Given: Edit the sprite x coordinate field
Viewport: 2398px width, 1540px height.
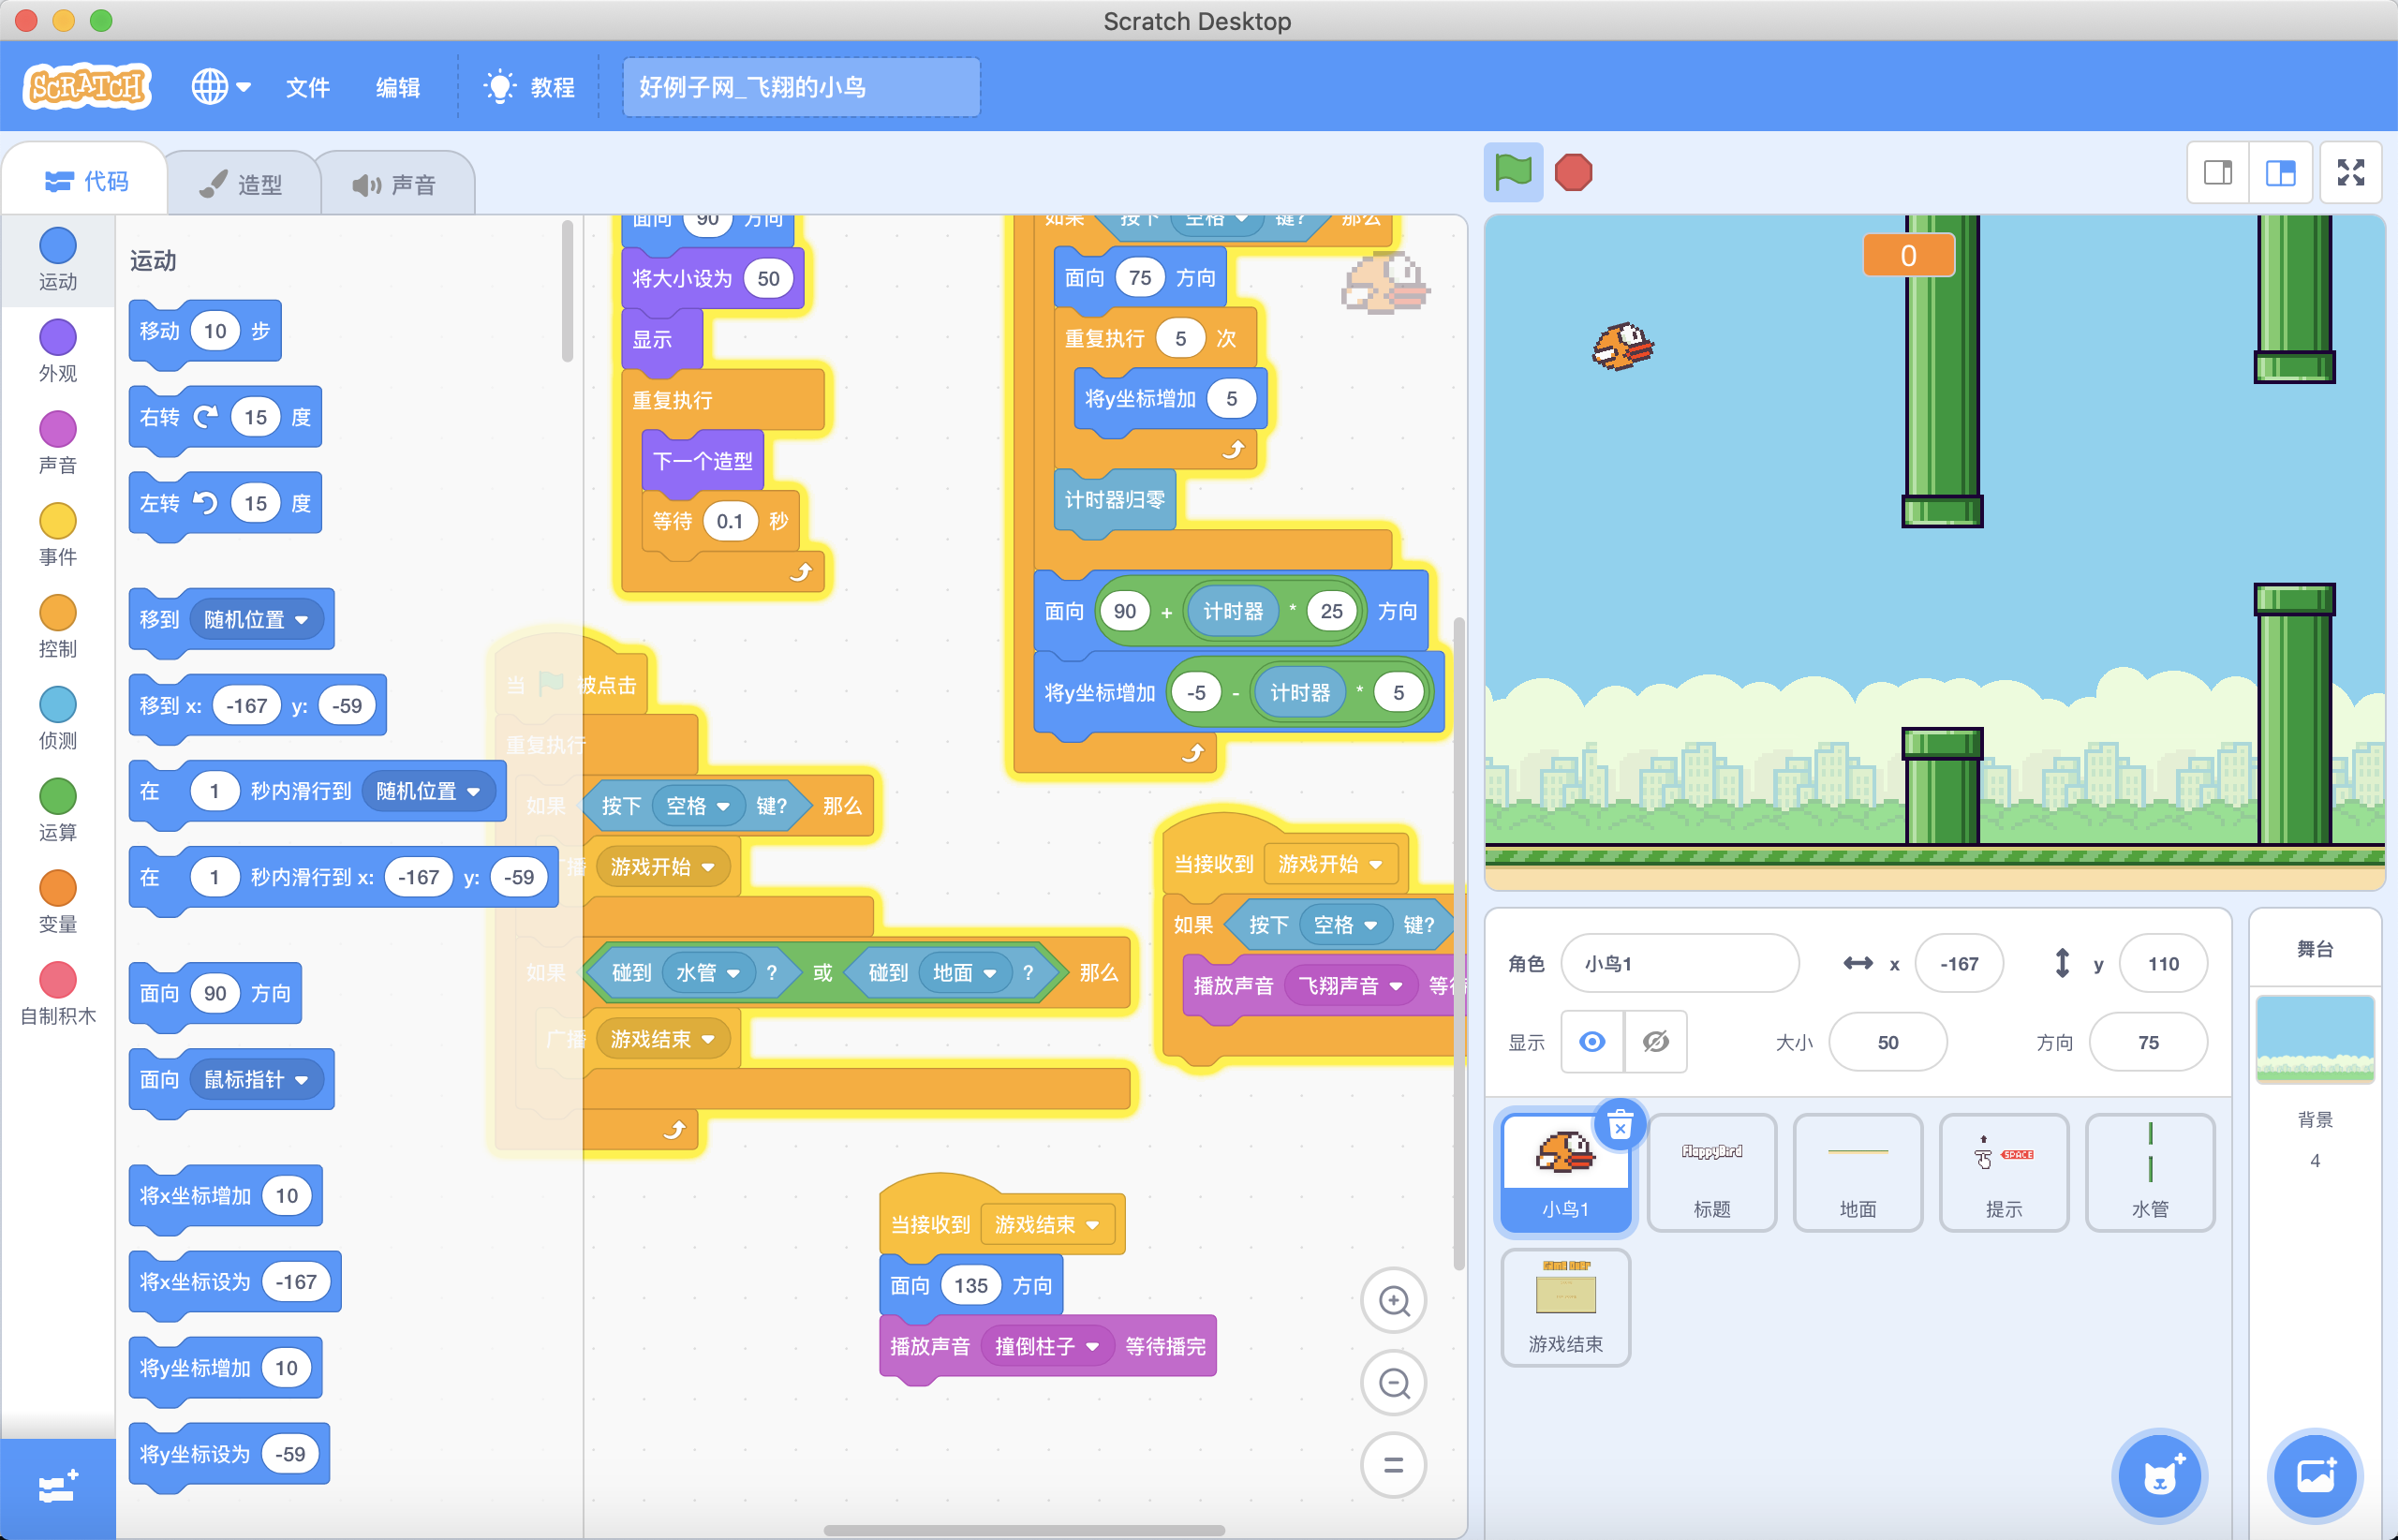Looking at the screenshot, I should (x=1958, y=963).
